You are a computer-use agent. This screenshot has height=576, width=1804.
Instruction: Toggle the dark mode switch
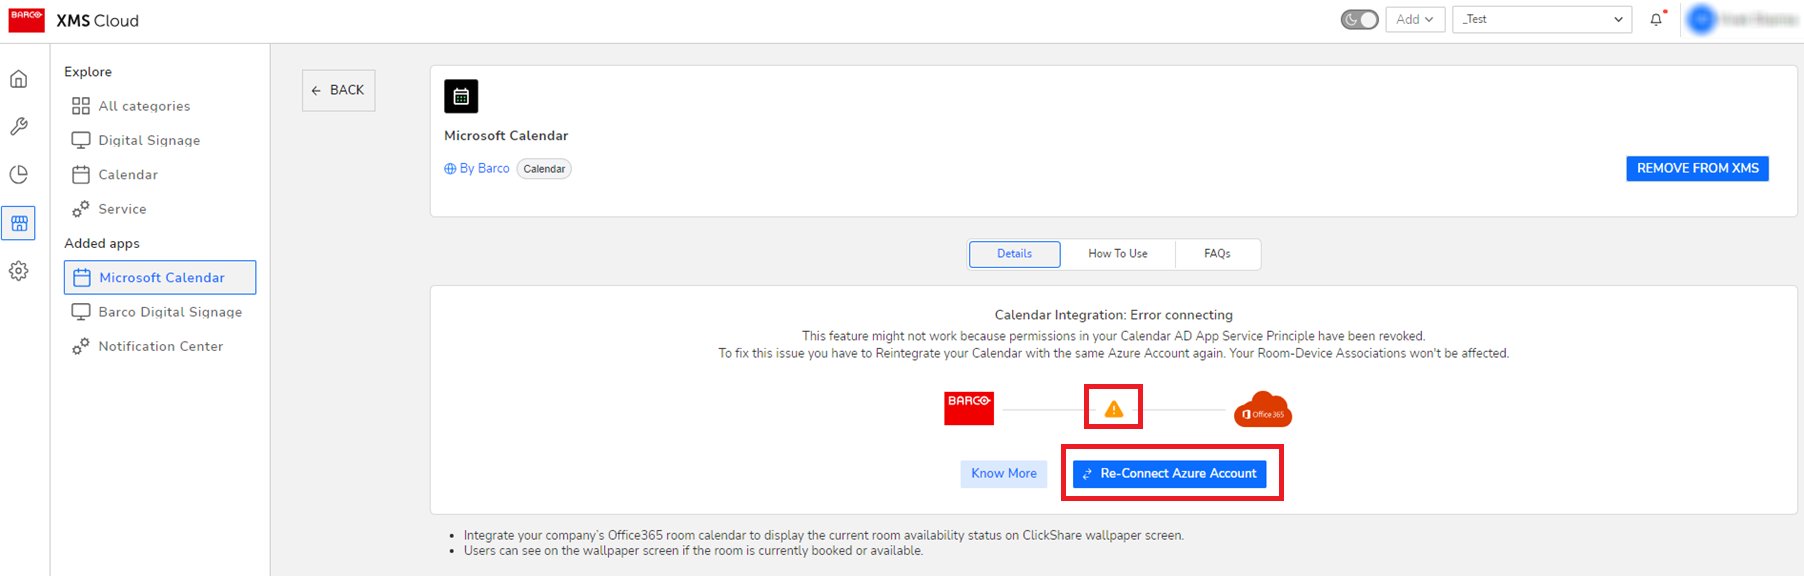coord(1359,19)
